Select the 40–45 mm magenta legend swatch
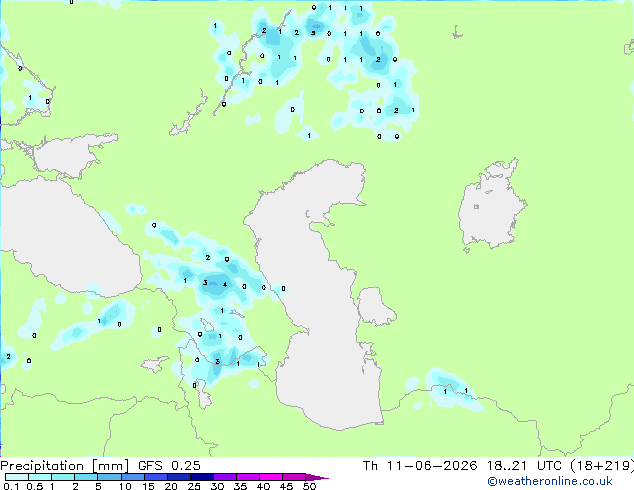The width and height of the screenshot is (634, 490). (271, 477)
